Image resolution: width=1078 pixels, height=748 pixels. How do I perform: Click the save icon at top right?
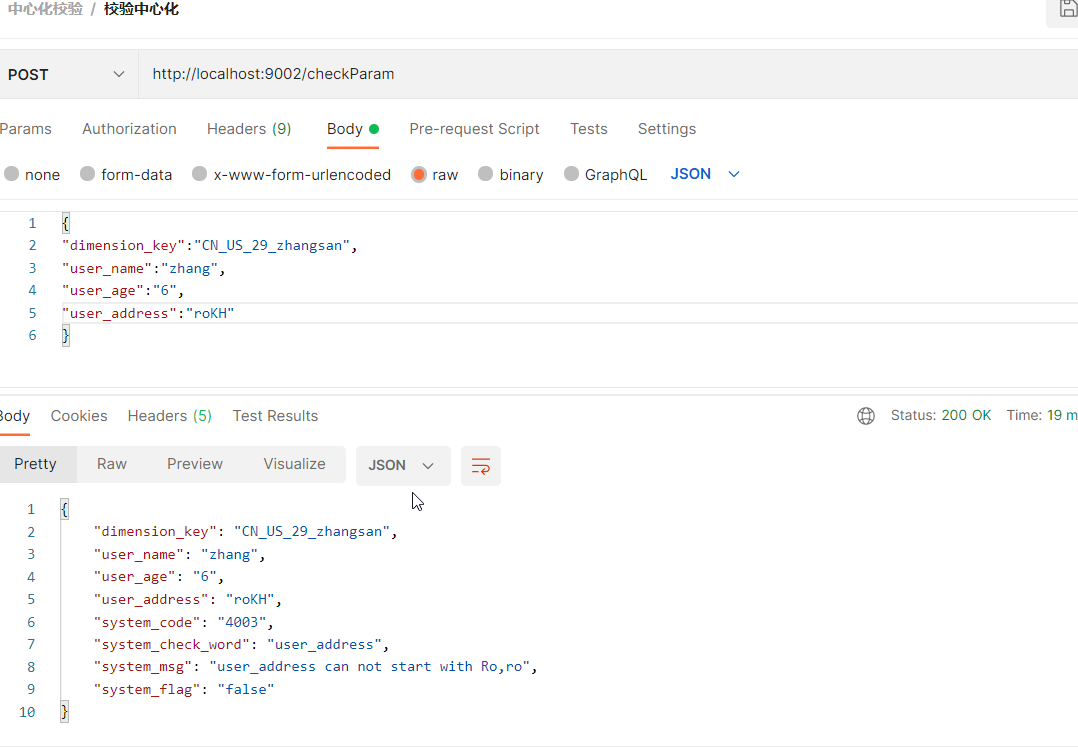click(1068, 8)
